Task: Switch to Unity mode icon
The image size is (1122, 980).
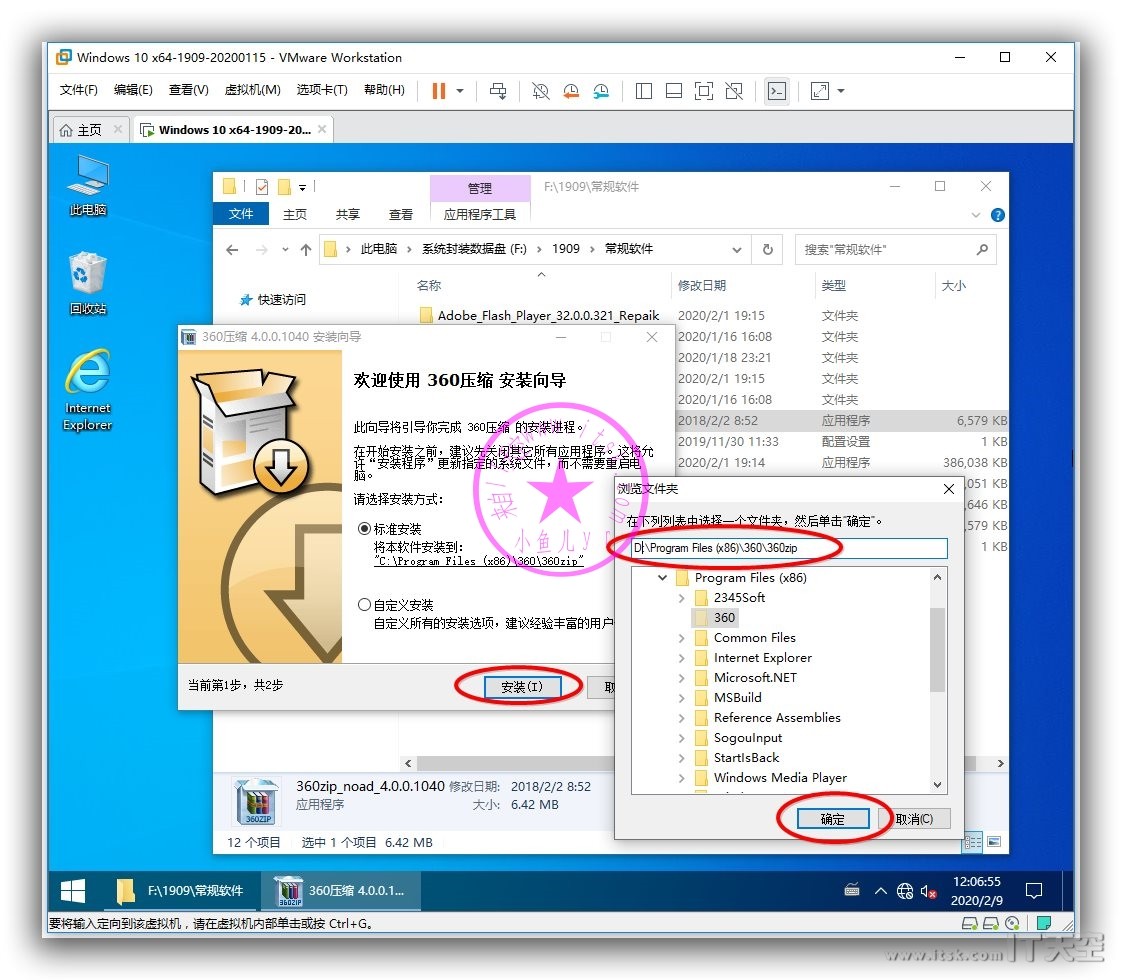Action: tap(733, 91)
